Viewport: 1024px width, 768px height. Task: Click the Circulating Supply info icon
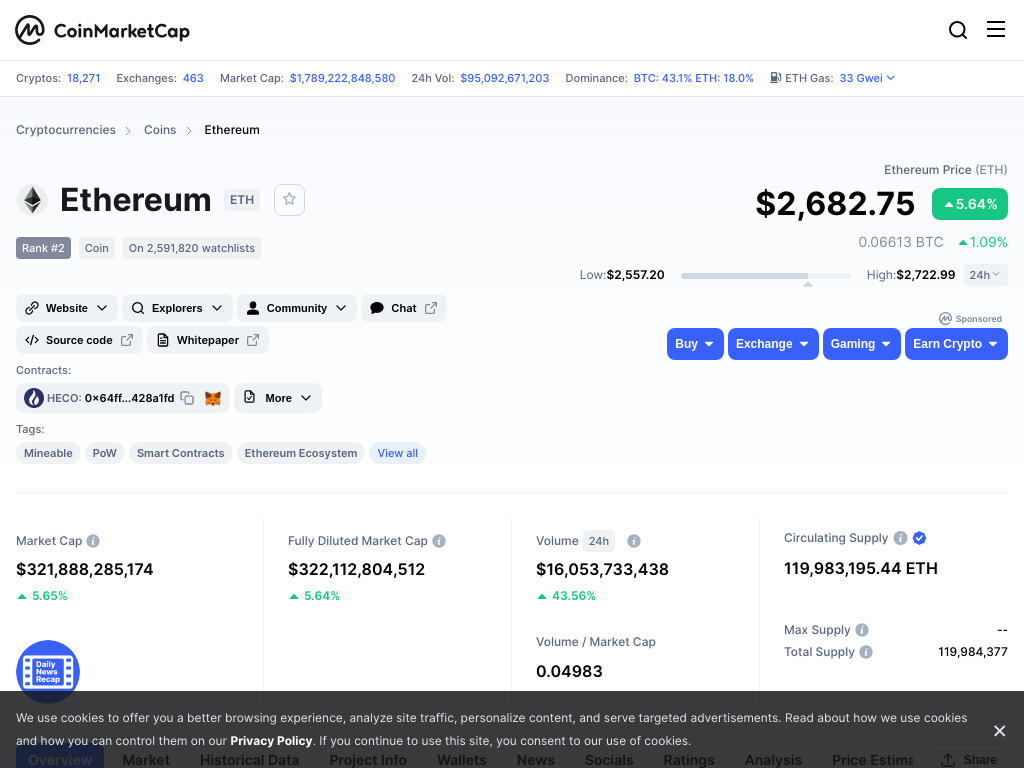[900, 537]
